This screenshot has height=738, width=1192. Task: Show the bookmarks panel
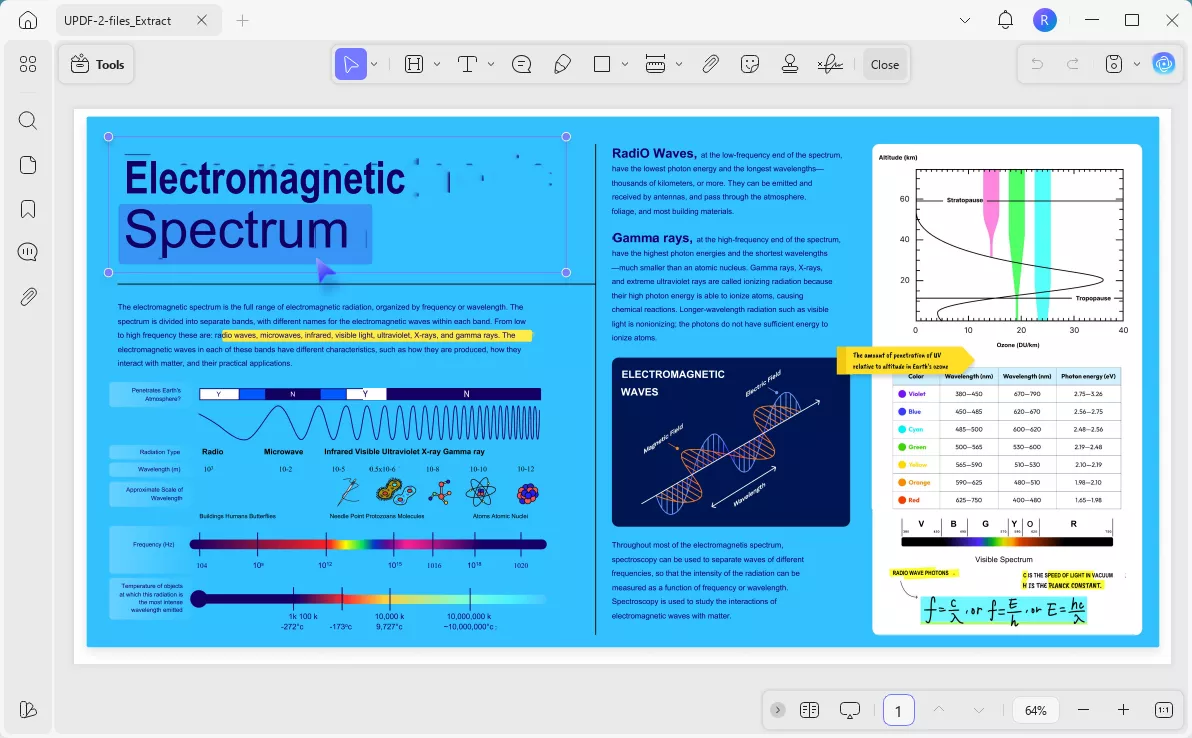28,208
